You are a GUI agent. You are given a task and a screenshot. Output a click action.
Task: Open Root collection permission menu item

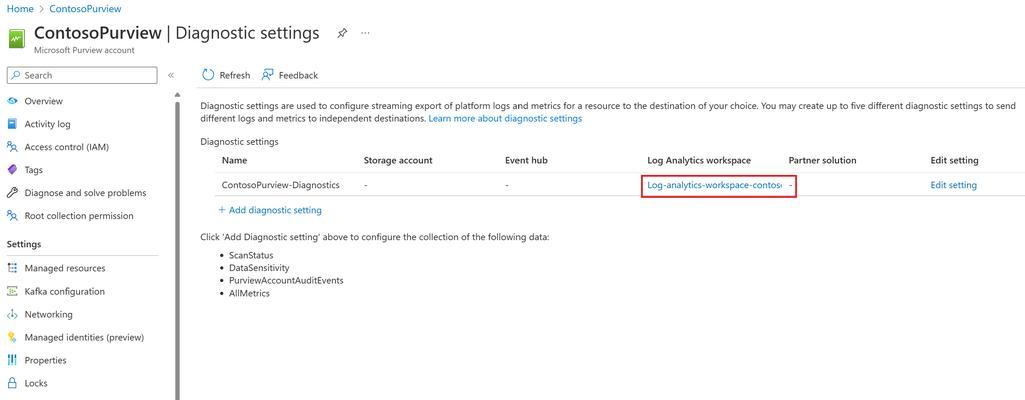click(79, 216)
